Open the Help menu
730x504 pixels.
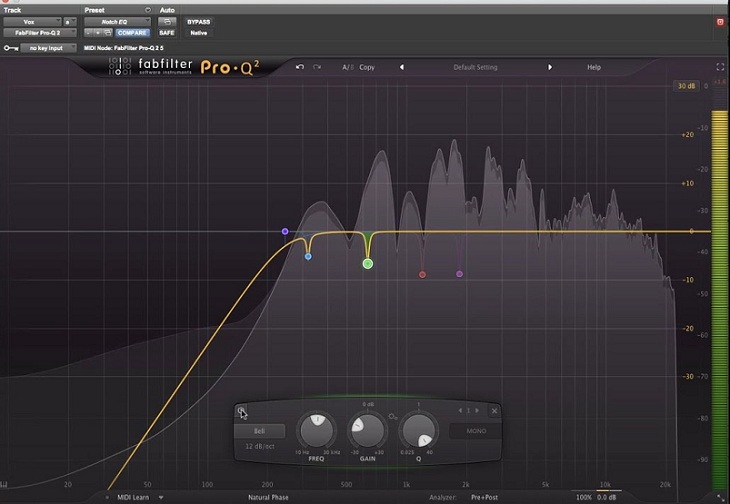coord(594,67)
